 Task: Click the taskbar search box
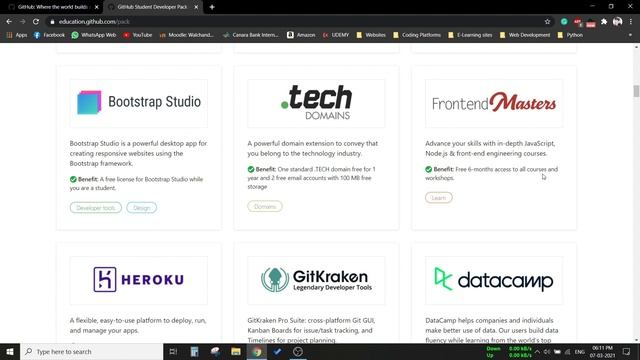(x=91, y=351)
